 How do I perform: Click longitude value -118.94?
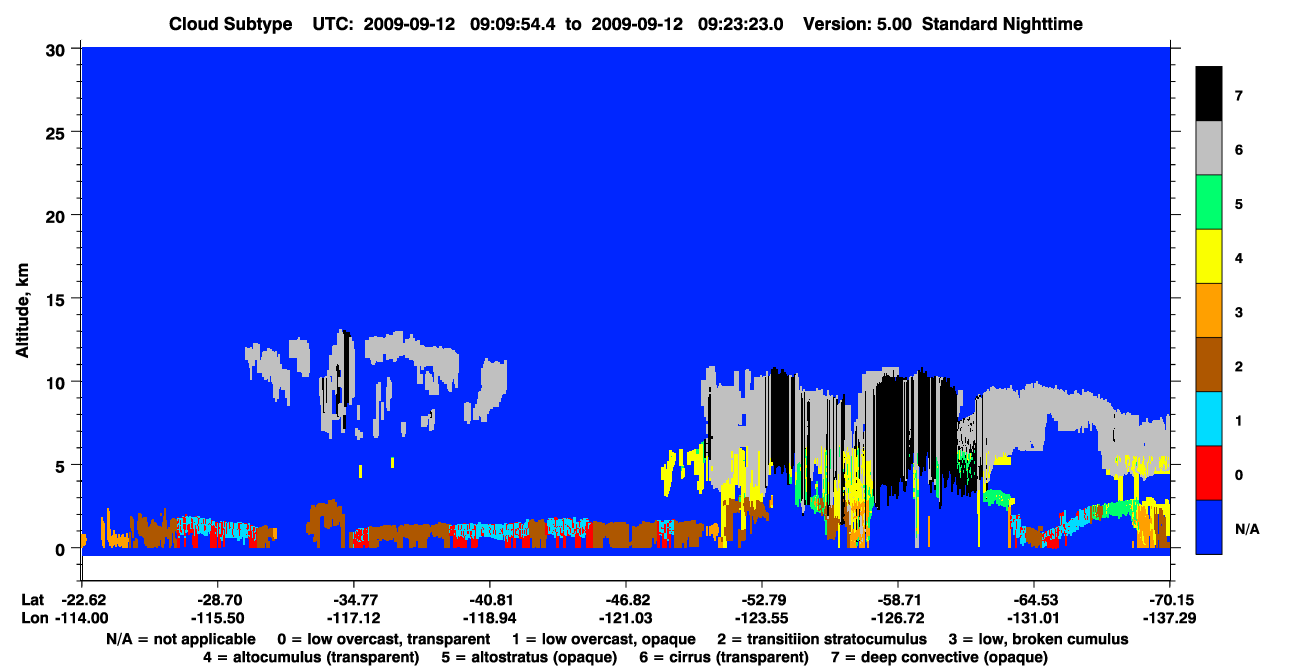[x=489, y=619]
